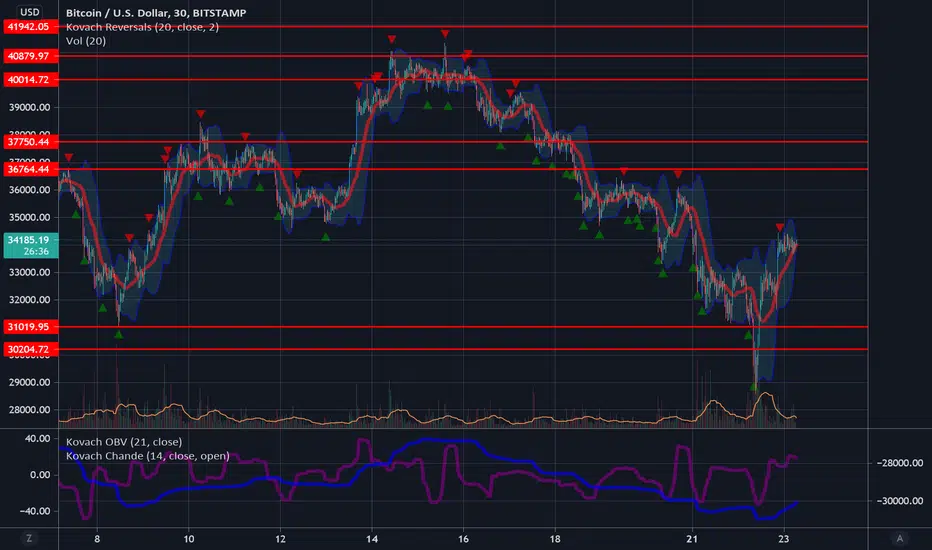Viewport: 932px width, 550px height.
Task: Click the USD currency button
Action: point(29,12)
